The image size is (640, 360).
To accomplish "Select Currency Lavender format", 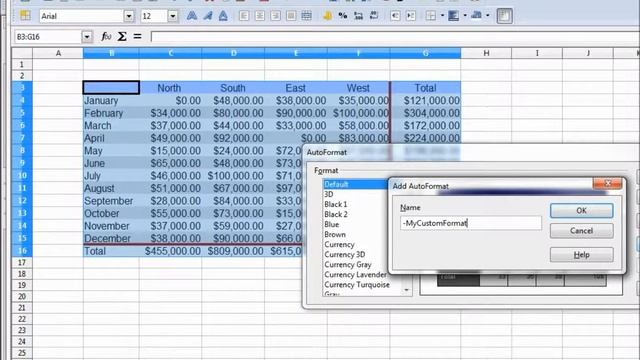I will point(355,275).
